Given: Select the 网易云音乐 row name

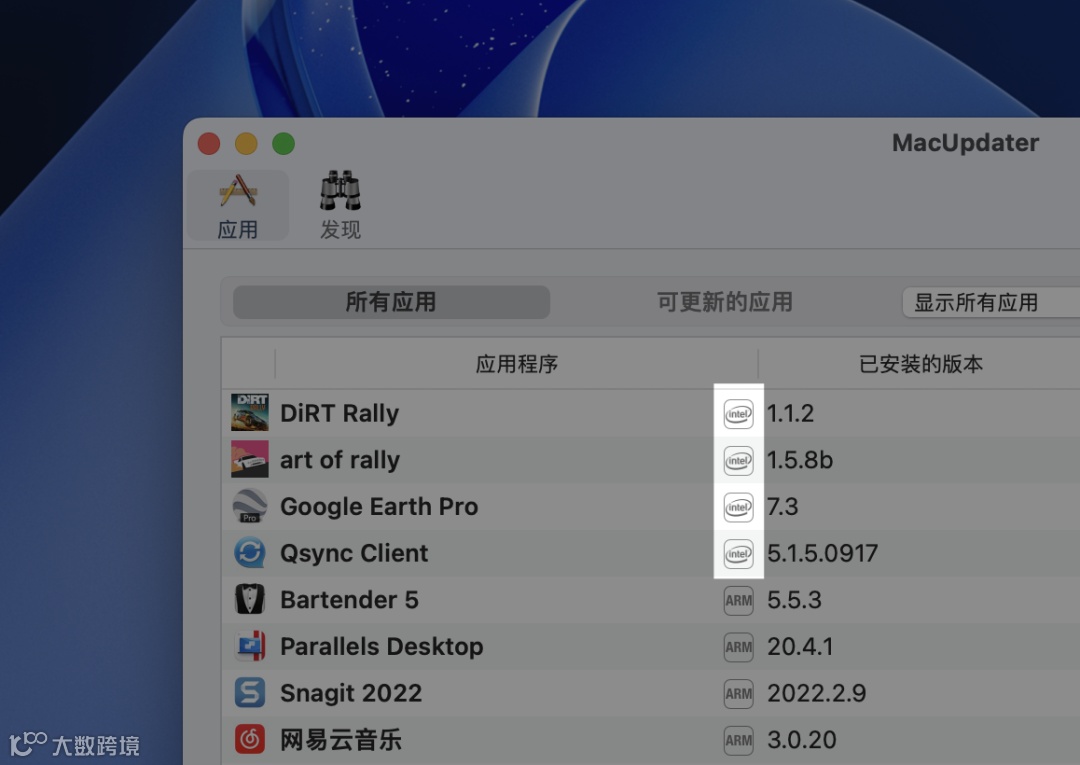Looking at the screenshot, I should (340, 740).
